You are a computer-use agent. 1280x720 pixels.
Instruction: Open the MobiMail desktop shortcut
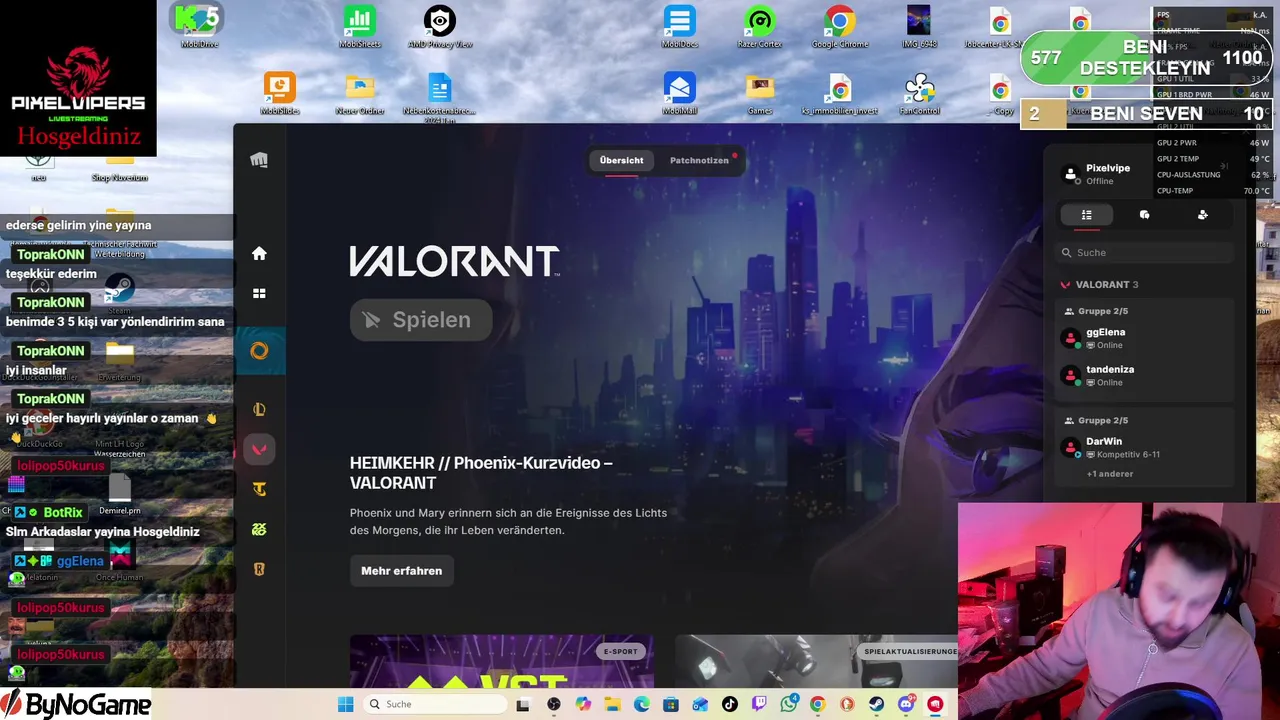(x=679, y=94)
